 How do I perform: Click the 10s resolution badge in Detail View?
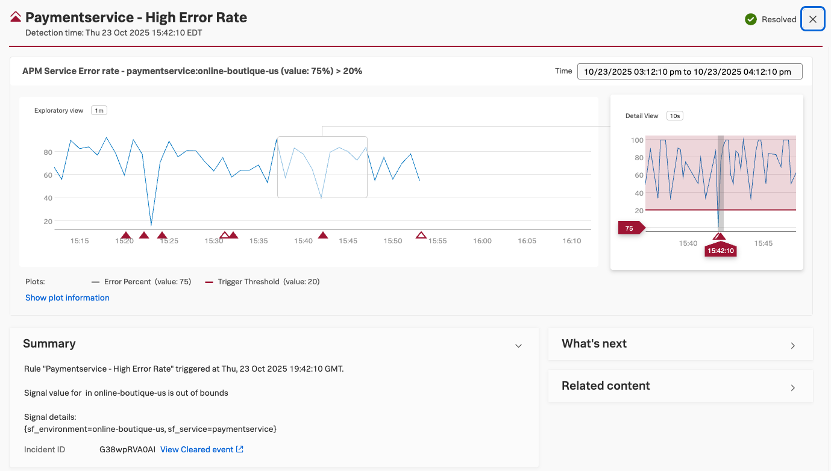pyautogui.click(x=675, y=116)
